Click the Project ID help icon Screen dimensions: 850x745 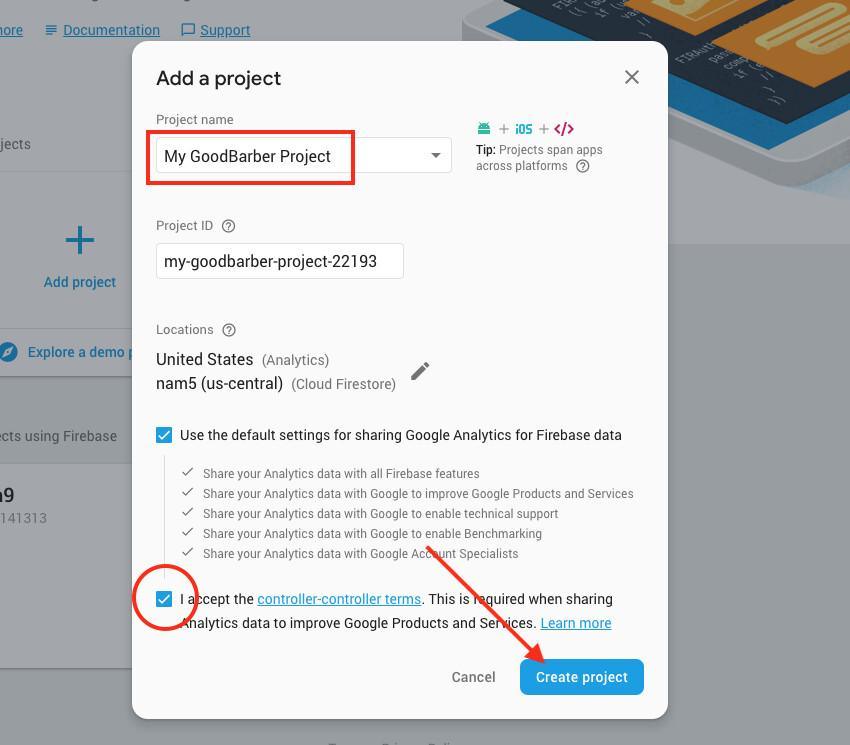click(x=229, y=226)
